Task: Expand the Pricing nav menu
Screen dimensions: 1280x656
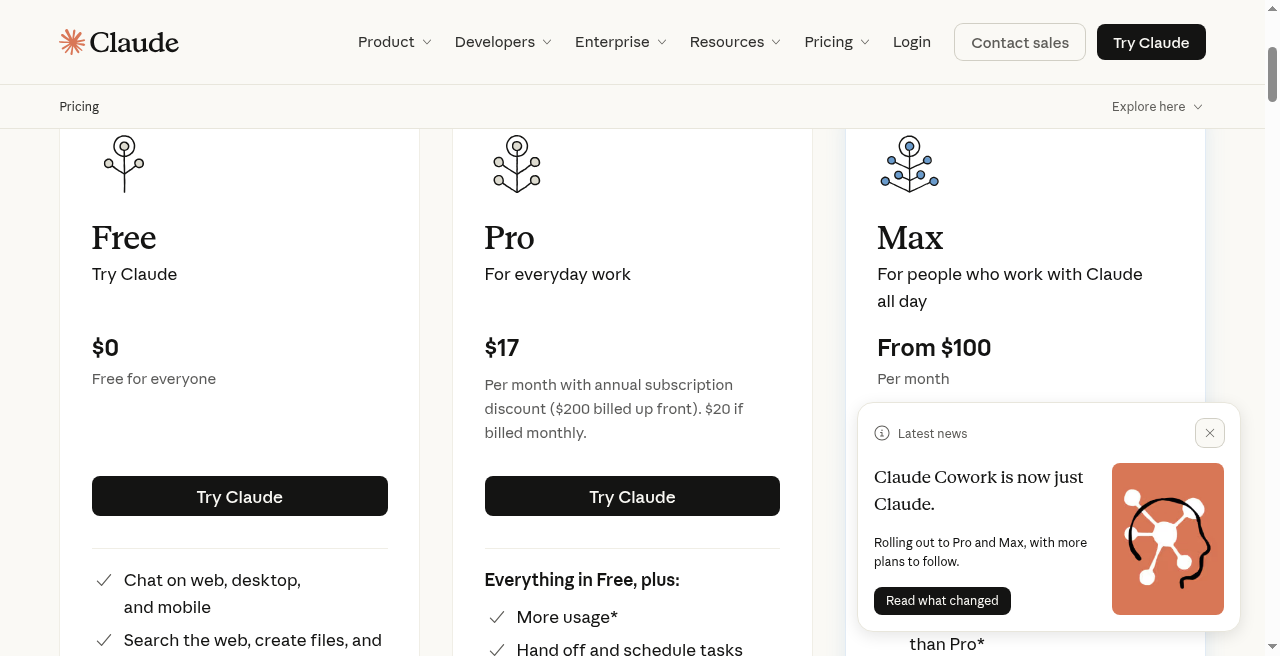Action: click(837, 42)
